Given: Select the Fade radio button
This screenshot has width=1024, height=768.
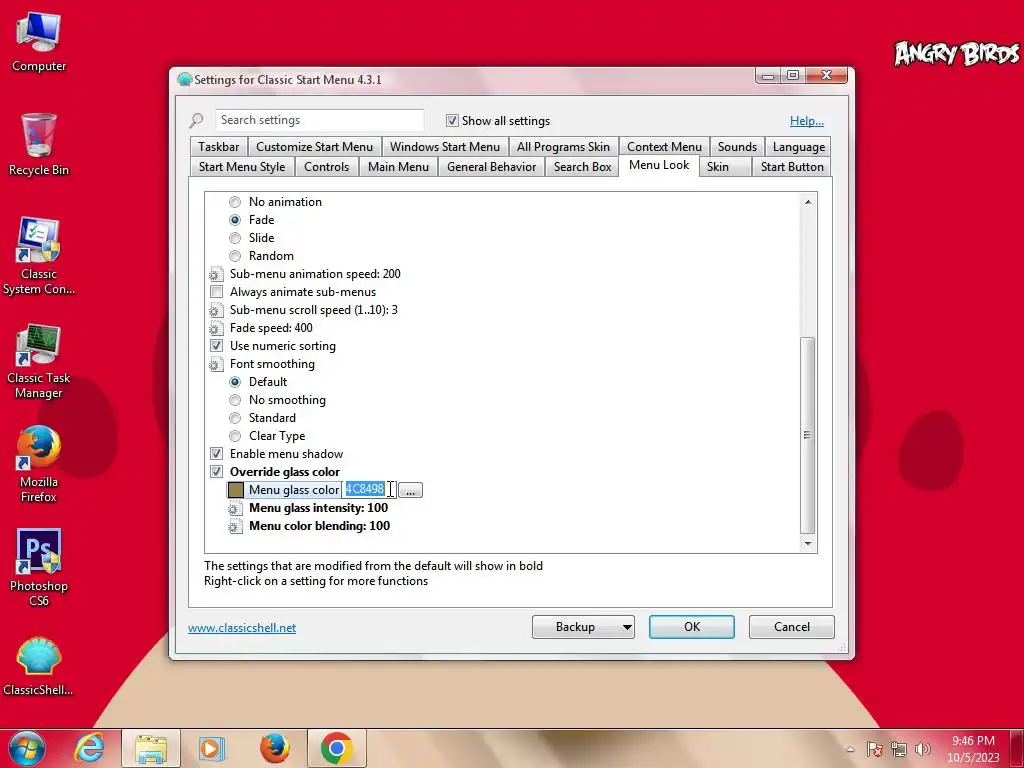Looking at the screenshot, I should tap(235, 220).
